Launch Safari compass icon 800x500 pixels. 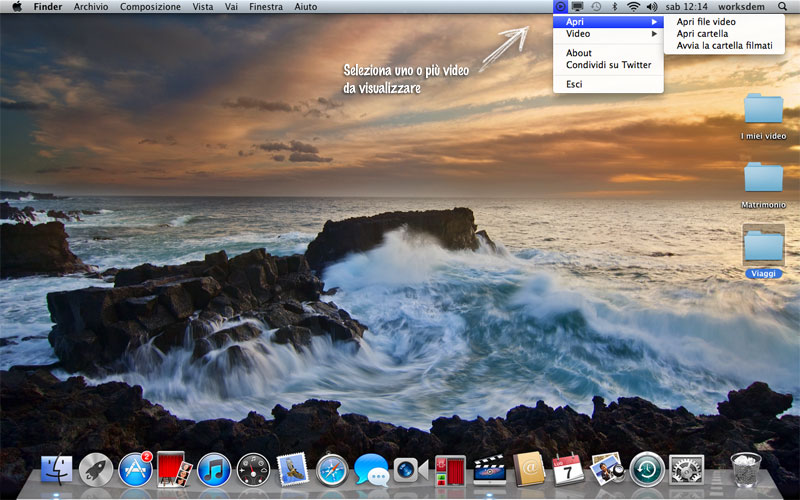(332, 470)
